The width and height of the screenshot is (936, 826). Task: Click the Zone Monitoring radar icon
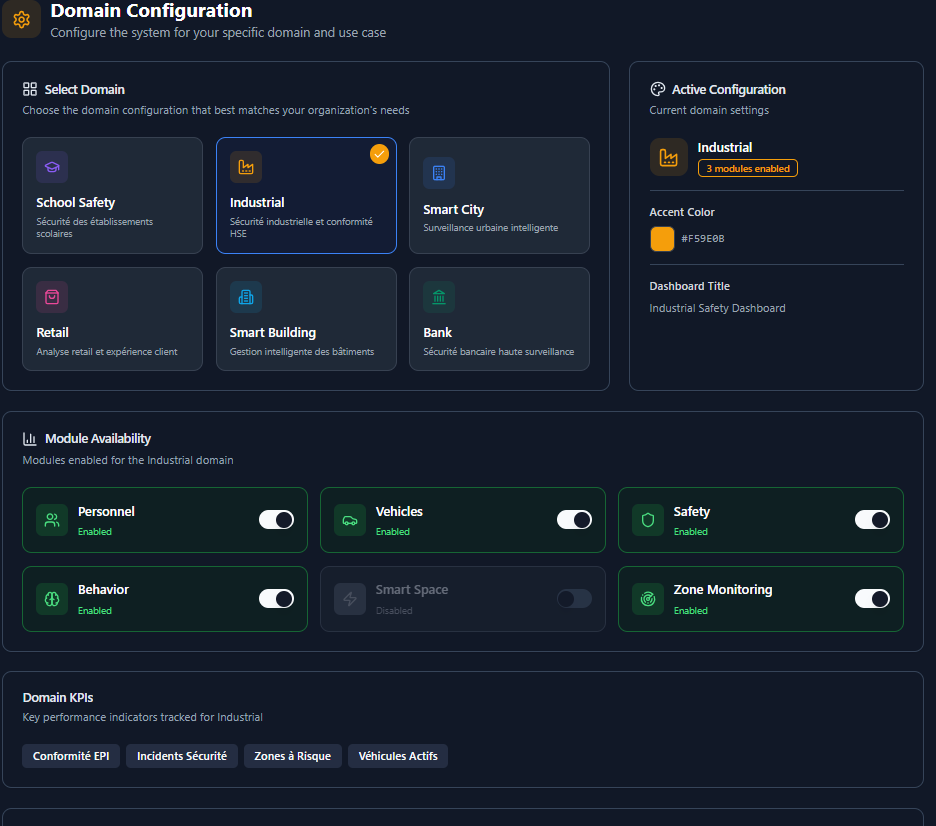click(x=648, y=599)
